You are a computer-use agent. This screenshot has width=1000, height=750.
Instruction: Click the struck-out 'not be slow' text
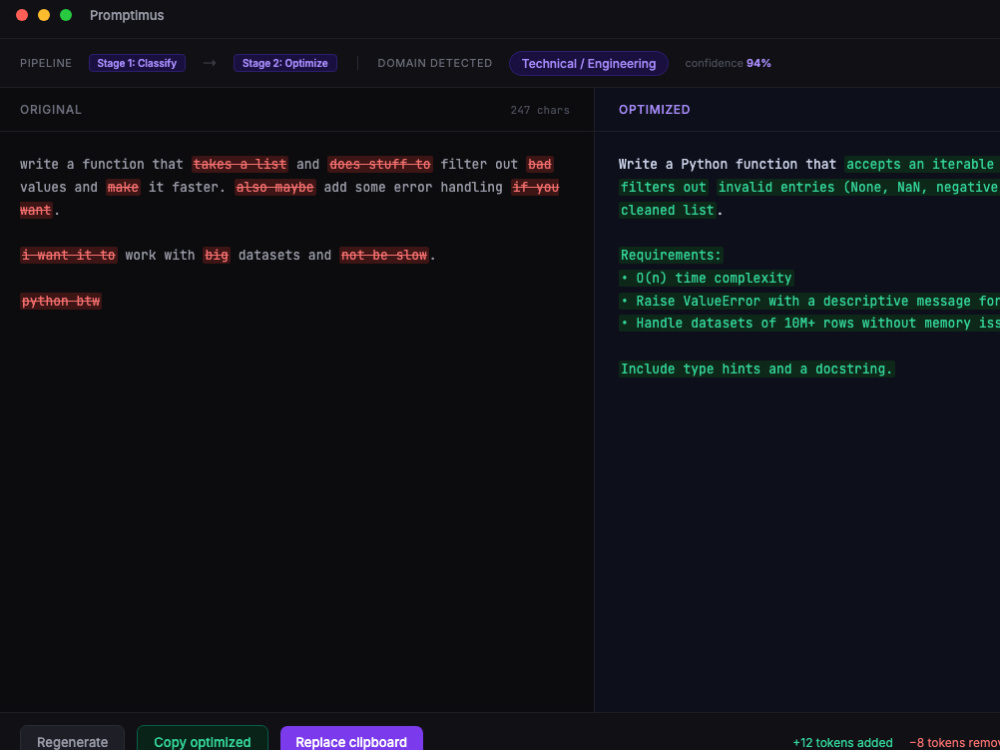pyautogui.click(x=384, y=255)
